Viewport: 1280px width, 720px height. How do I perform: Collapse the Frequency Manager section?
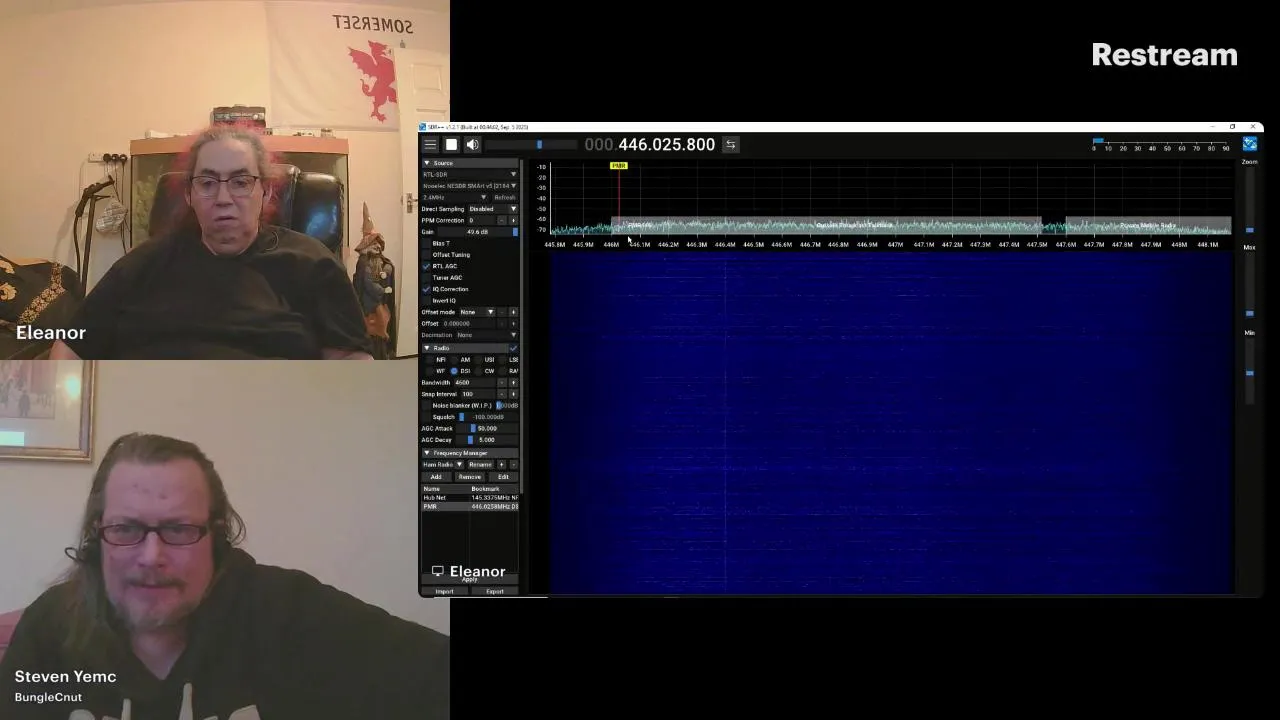click(x=470, y=453)
